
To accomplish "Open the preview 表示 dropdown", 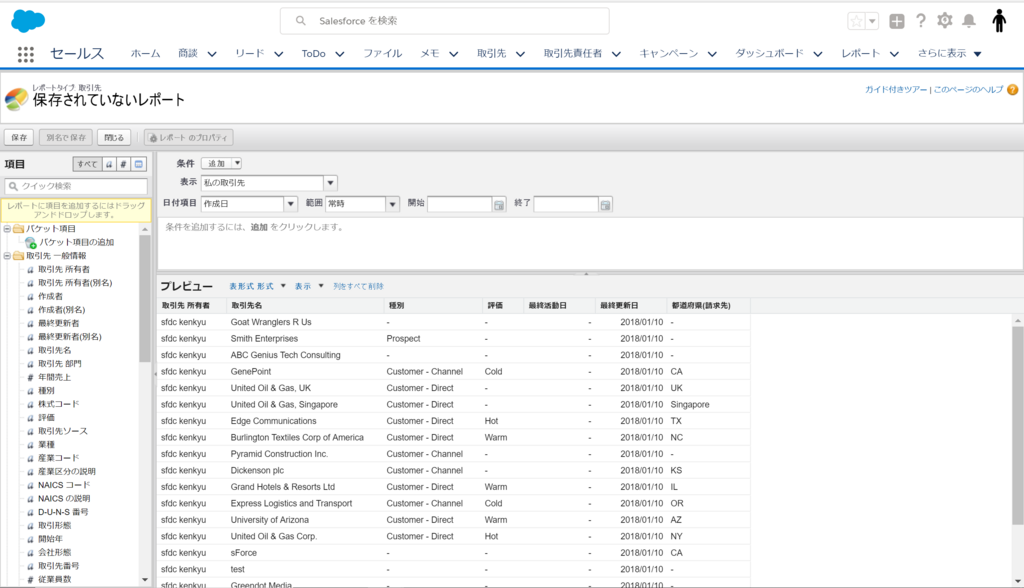I will coord(309,286).
